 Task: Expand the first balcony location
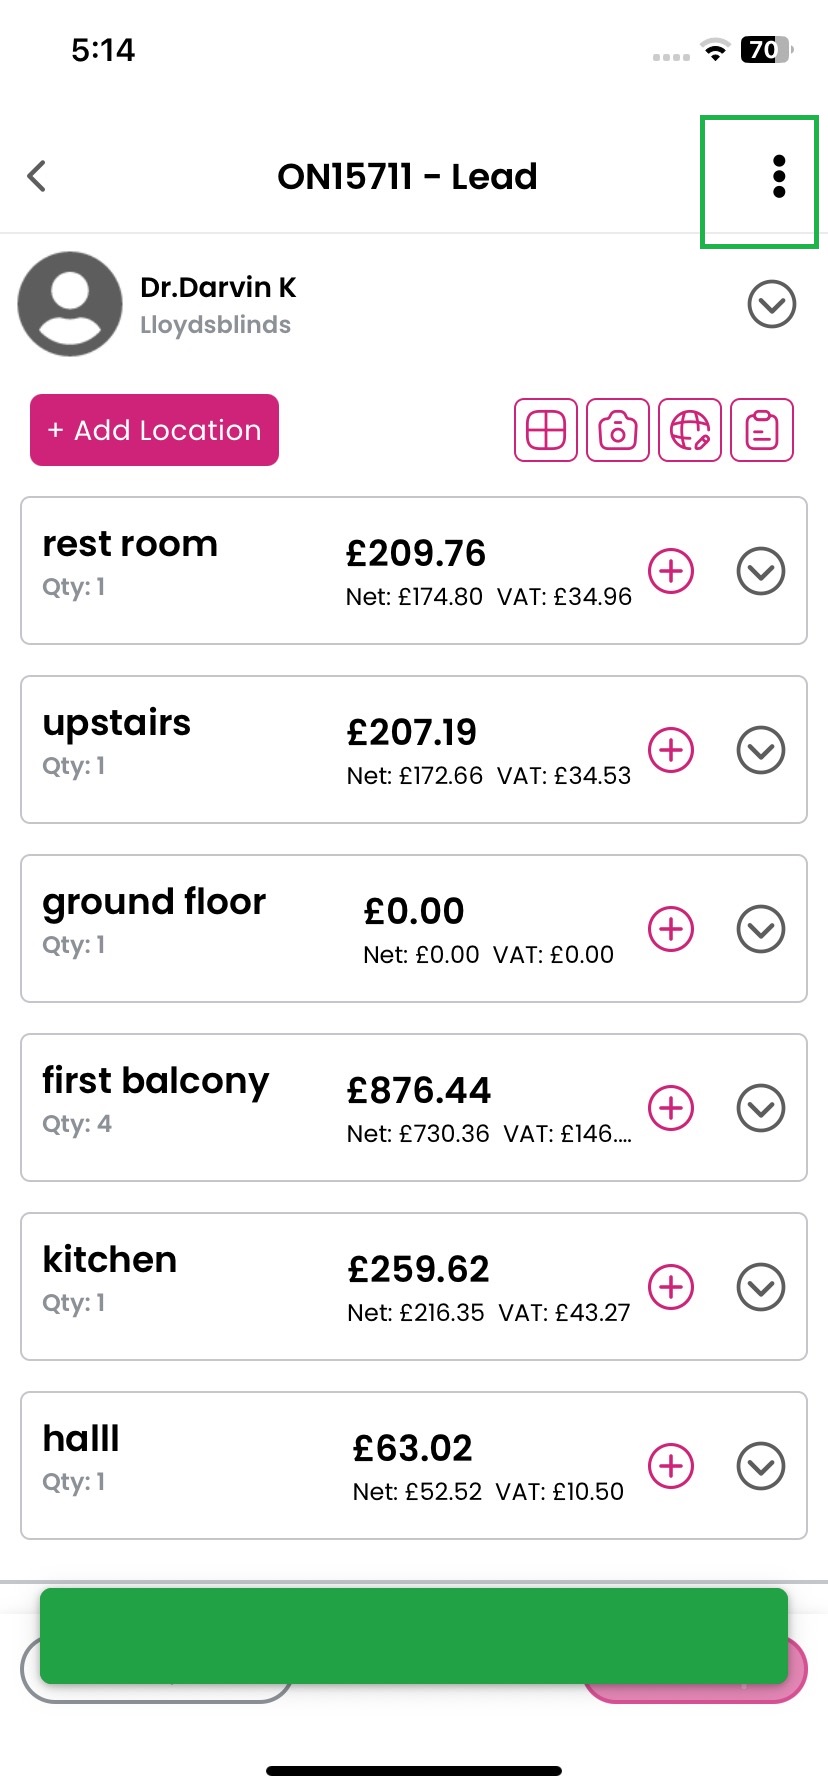click(761, 1108)
